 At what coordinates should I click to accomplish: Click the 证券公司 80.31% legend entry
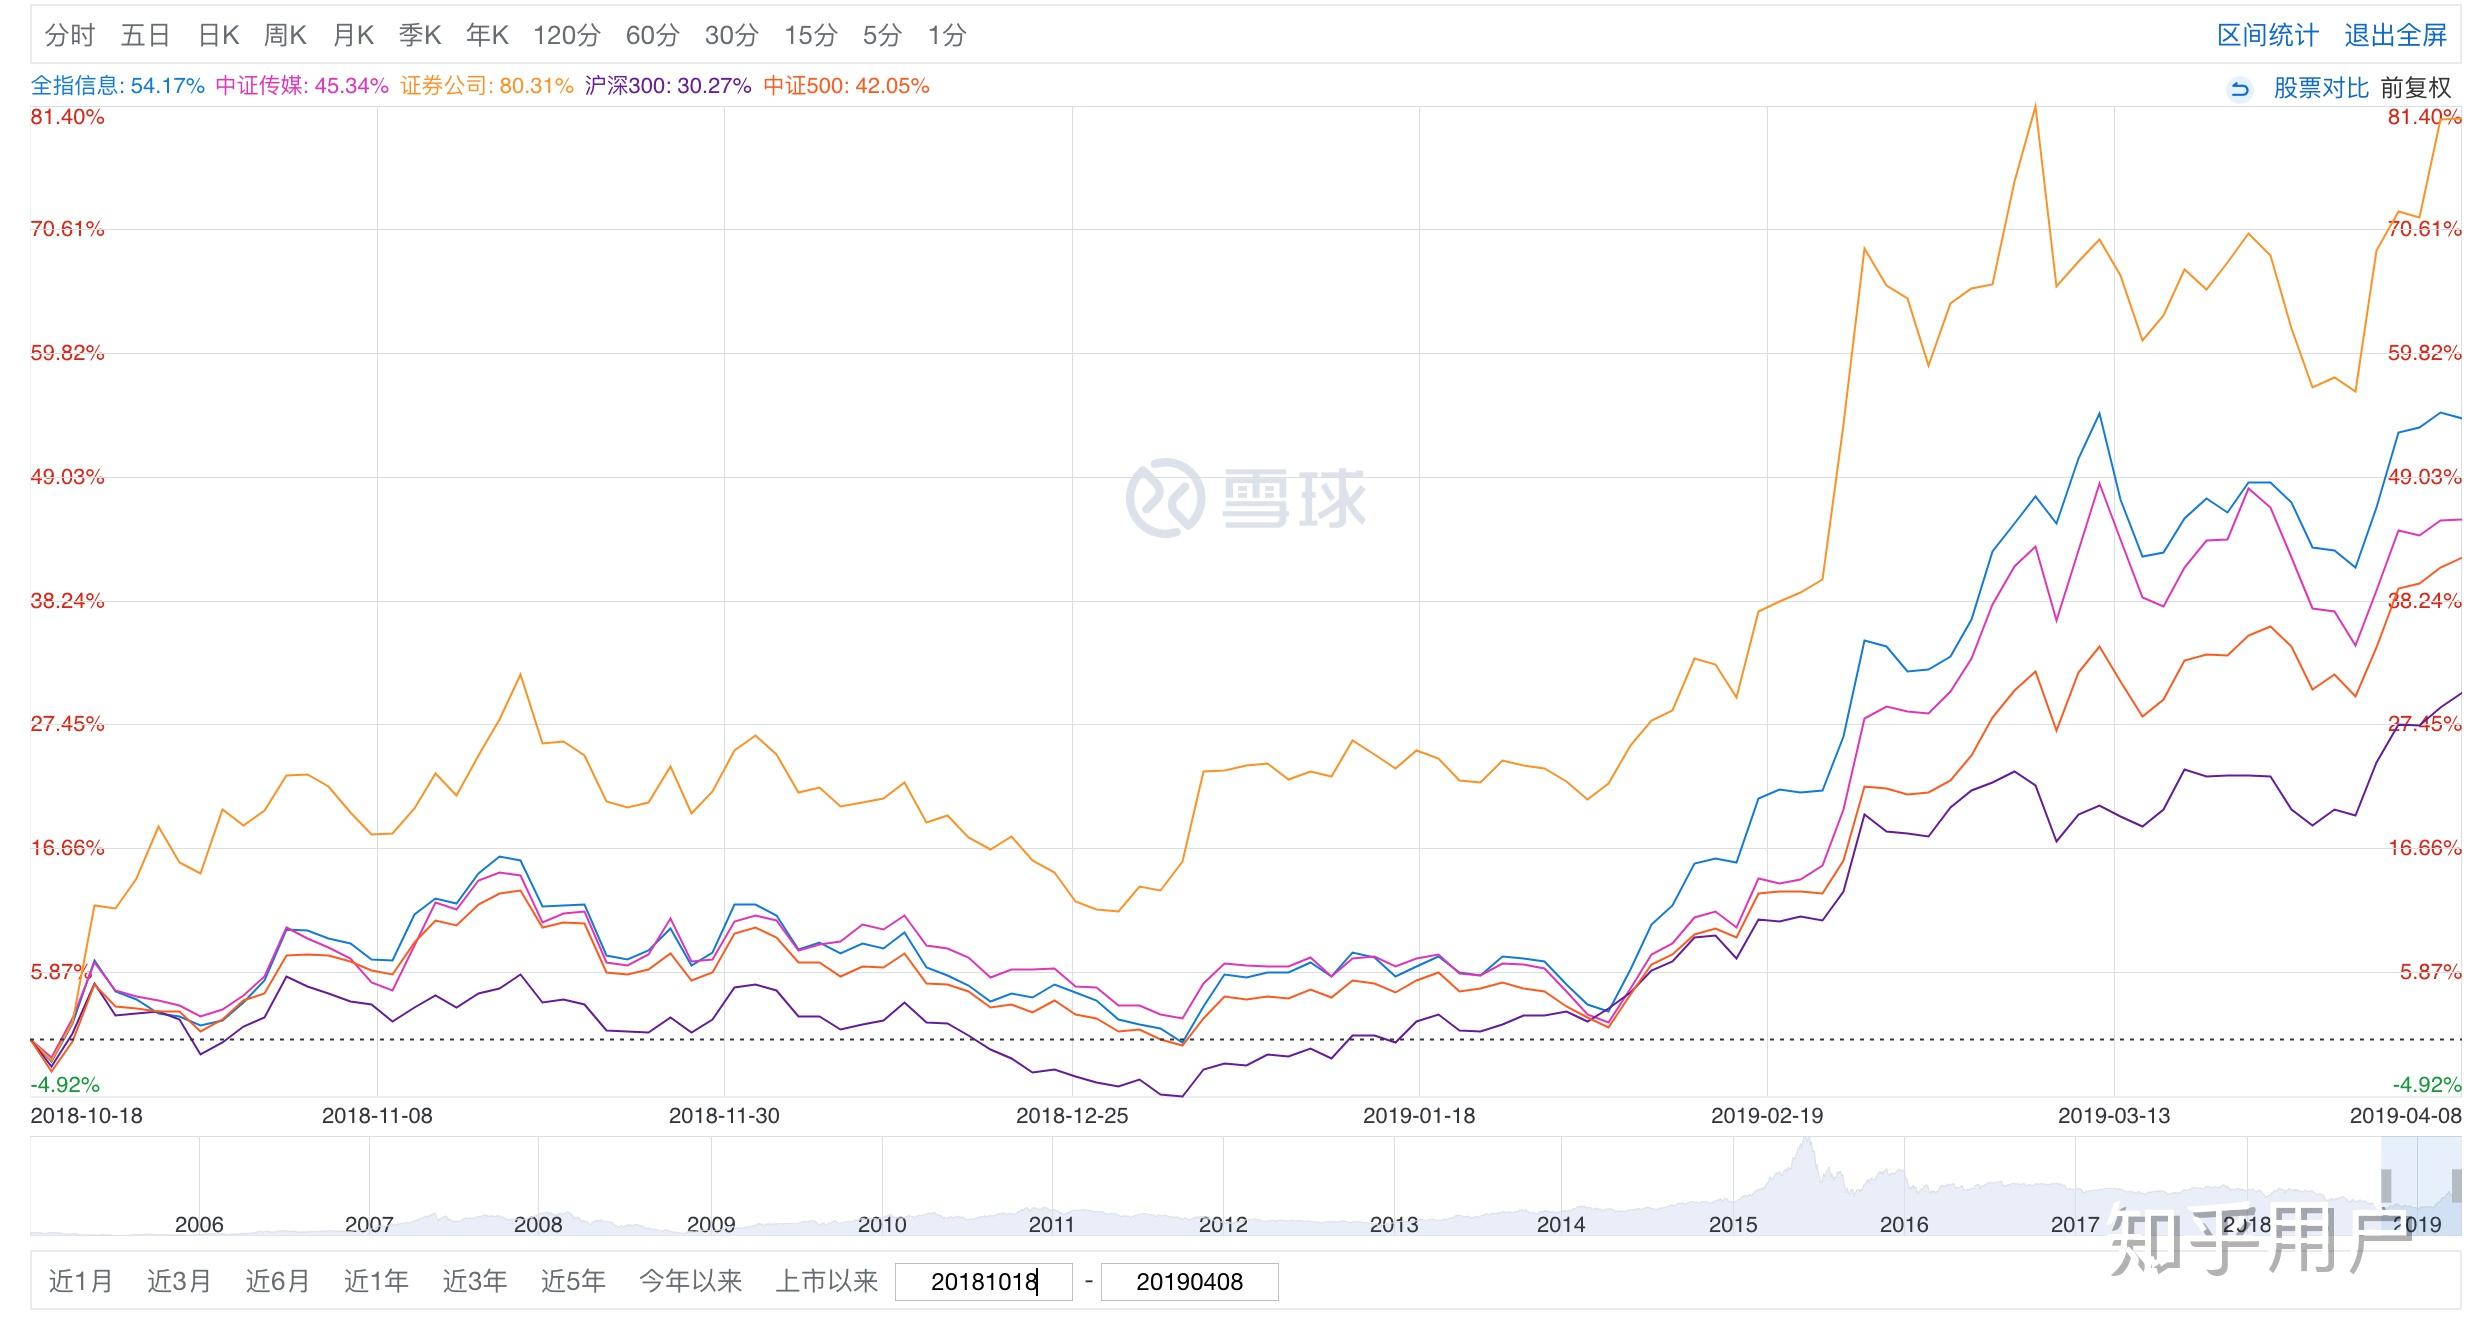[487, 86]
